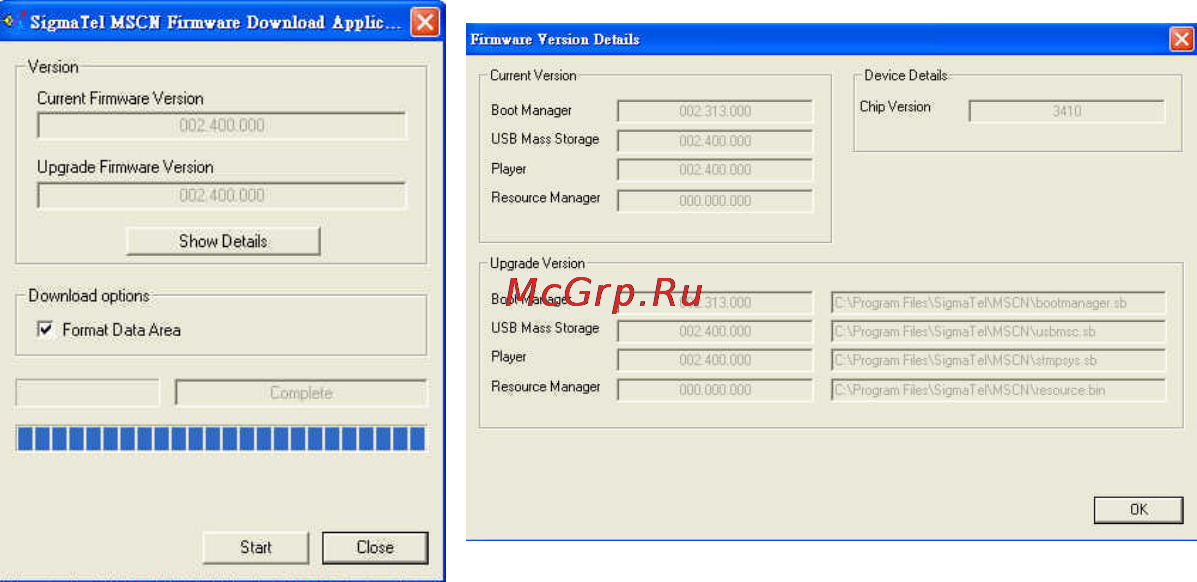Click the Current Firmware Version field
This screenshot has height=582, width=1197.
pos(222,125)
